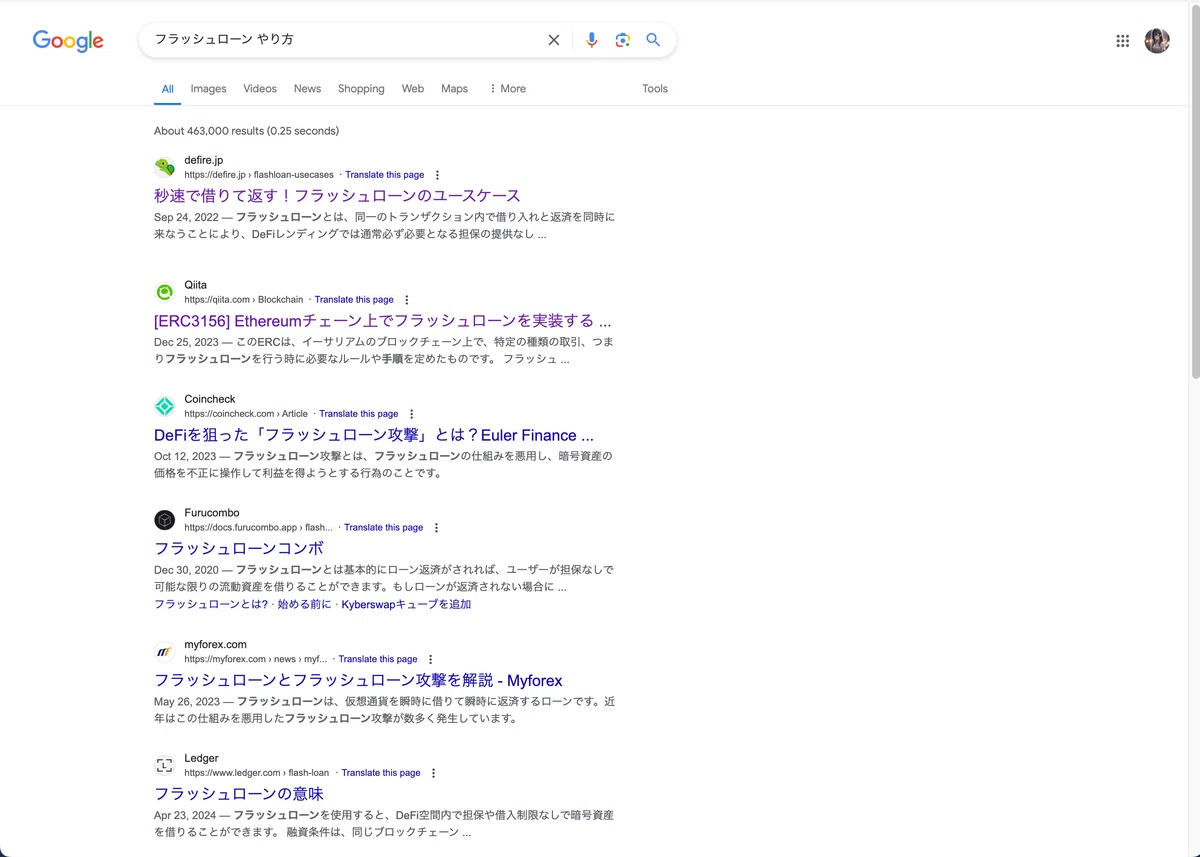Open the Google account profile avatar
Viewport: 1200px width, 857px height.
[x=1157, y=41]
